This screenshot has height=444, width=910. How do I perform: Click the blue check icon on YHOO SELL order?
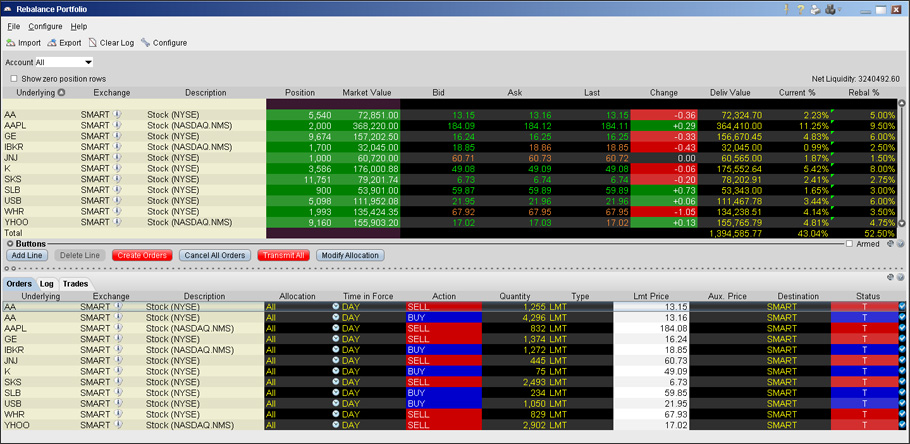[902, 425]
